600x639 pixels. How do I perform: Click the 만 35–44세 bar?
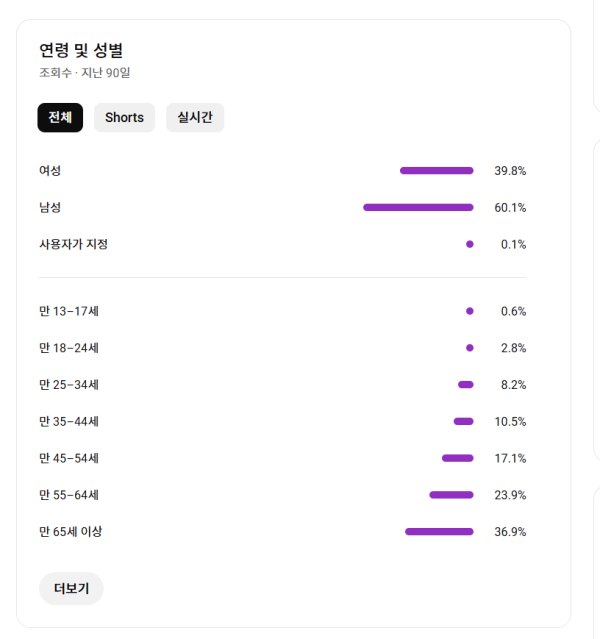(x=463, y=422)
